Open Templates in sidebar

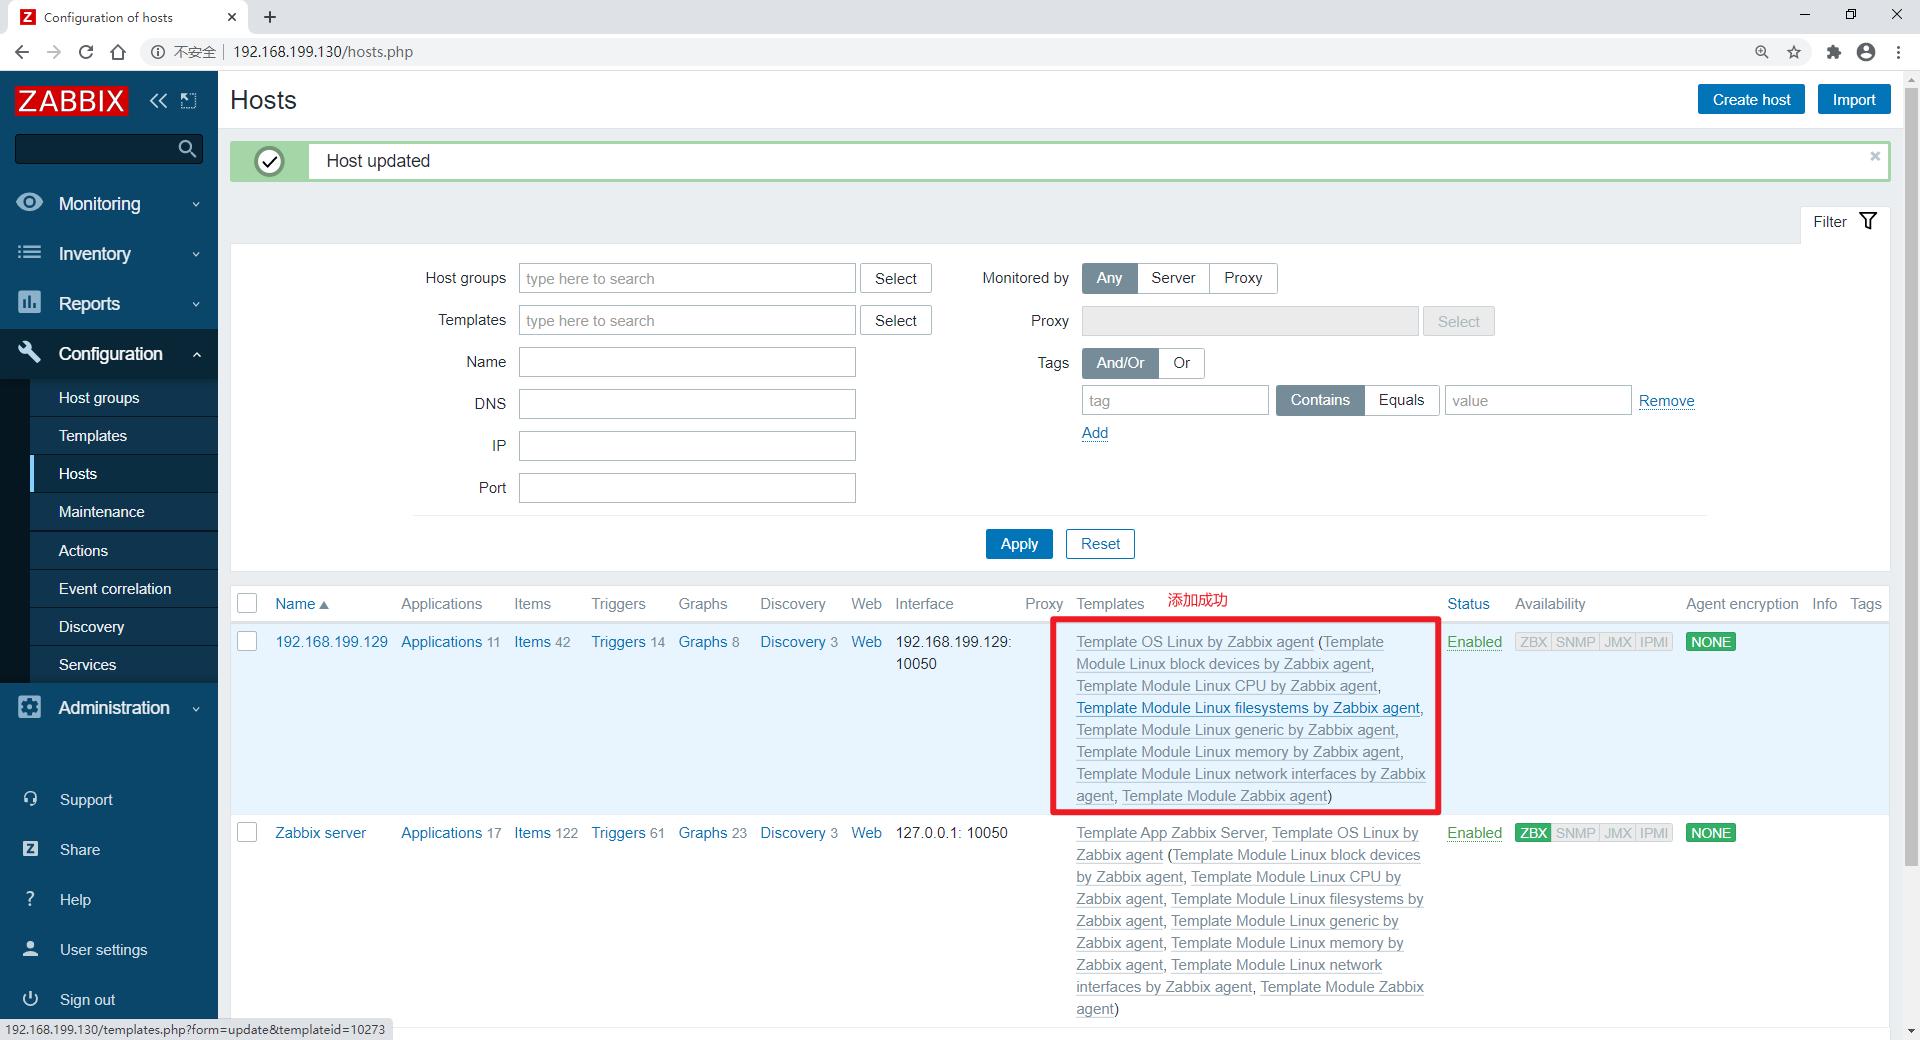pyautogui.click(x=93, y=435)
